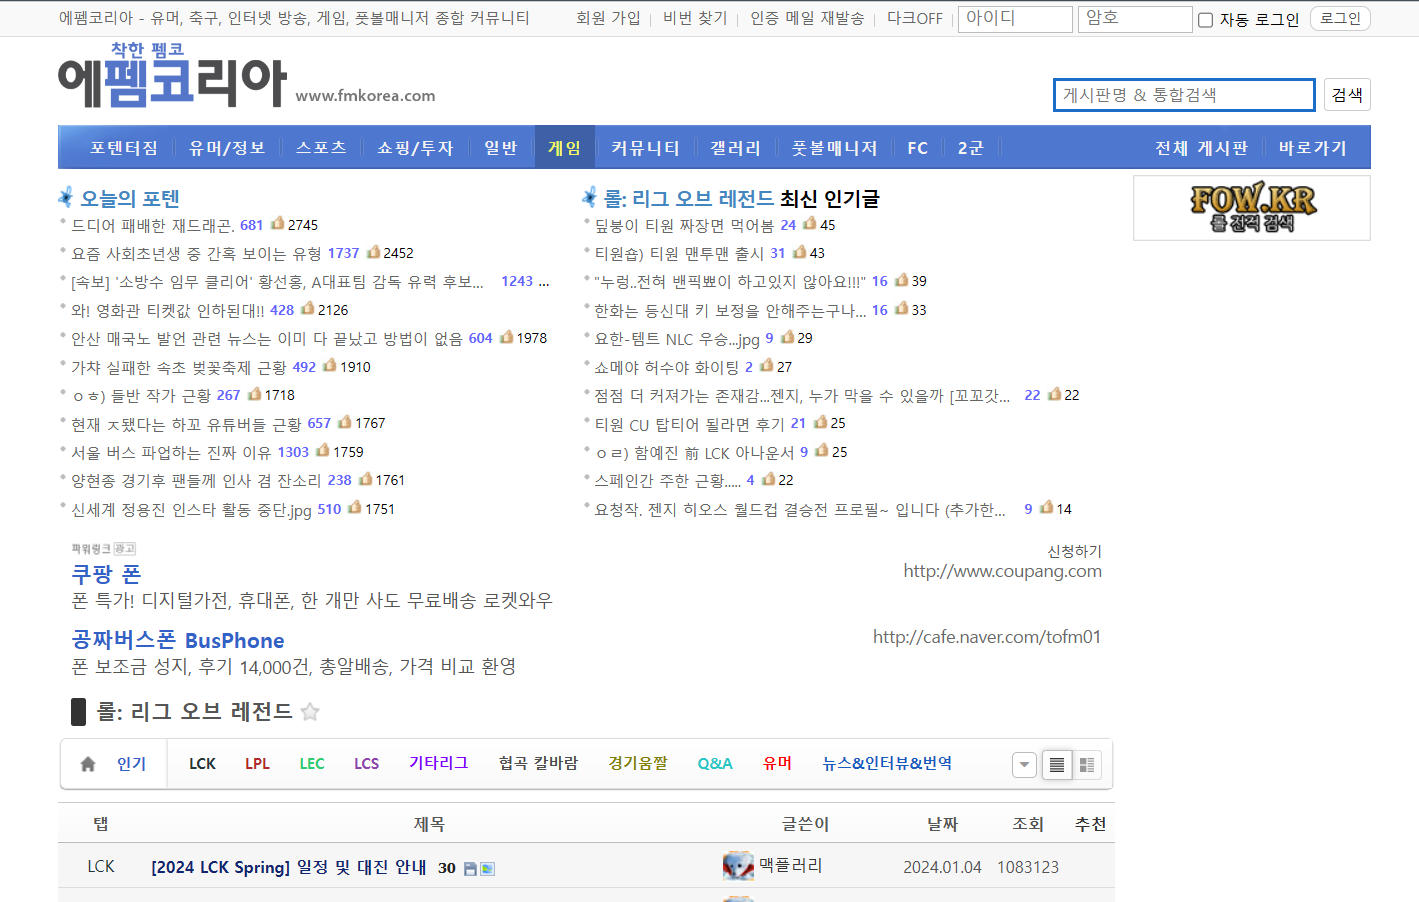The height and width of the screenshot is (902, 1419).
Task: Focus the 게시판명 & 통합검색 search box
Action: 1184,95
